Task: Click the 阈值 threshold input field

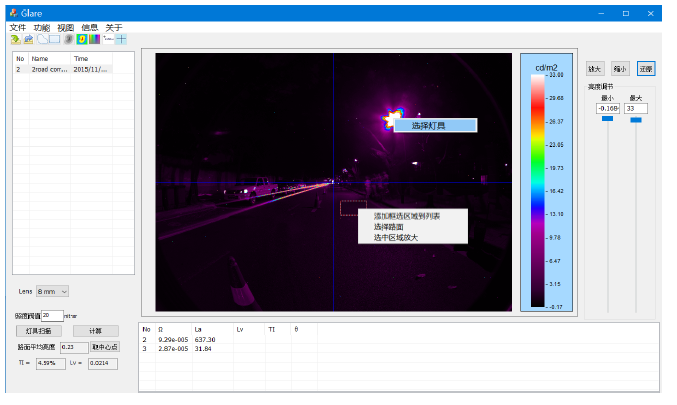Action: click(52, 315)
